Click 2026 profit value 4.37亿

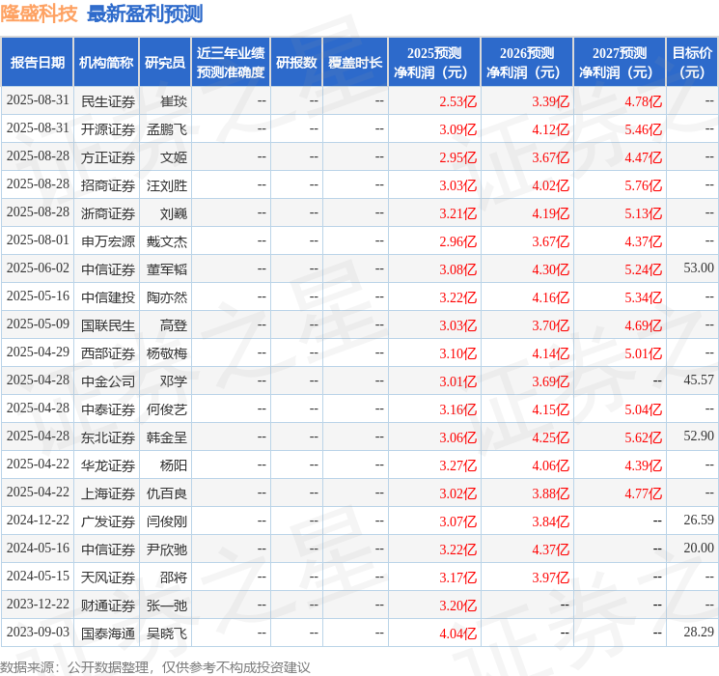[x=550, y=549]
